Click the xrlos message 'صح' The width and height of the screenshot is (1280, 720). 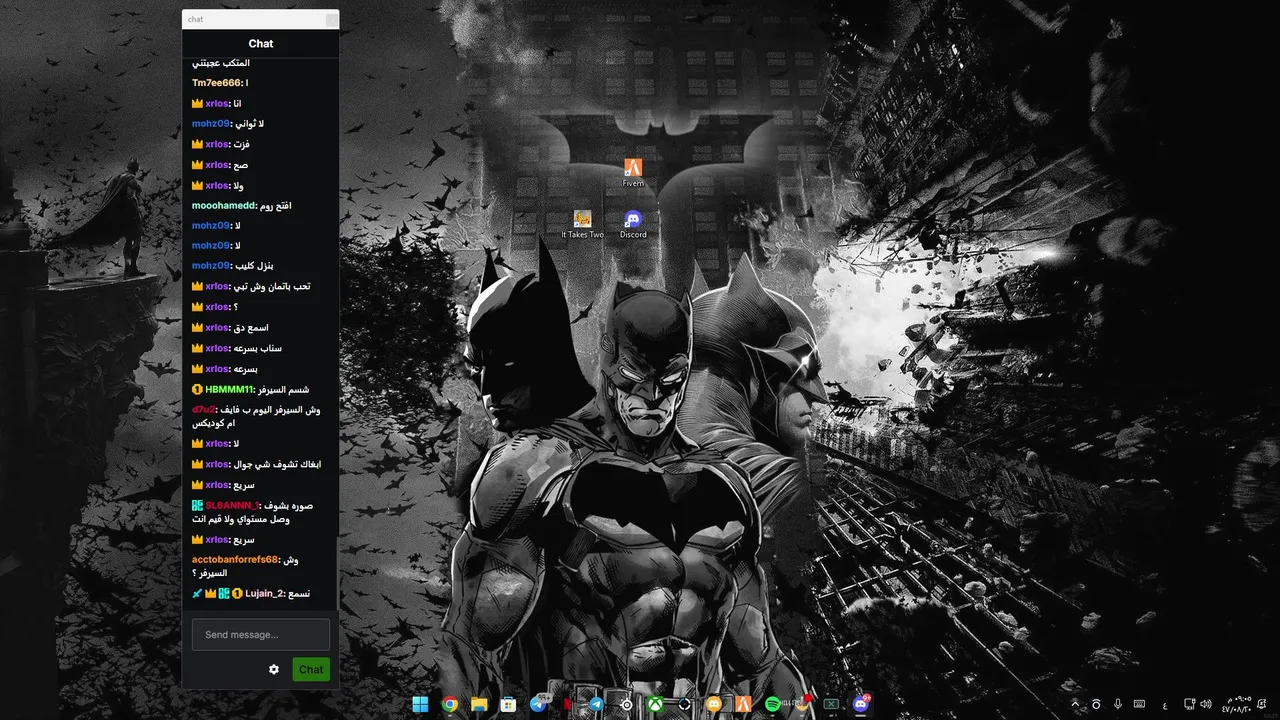241,165
